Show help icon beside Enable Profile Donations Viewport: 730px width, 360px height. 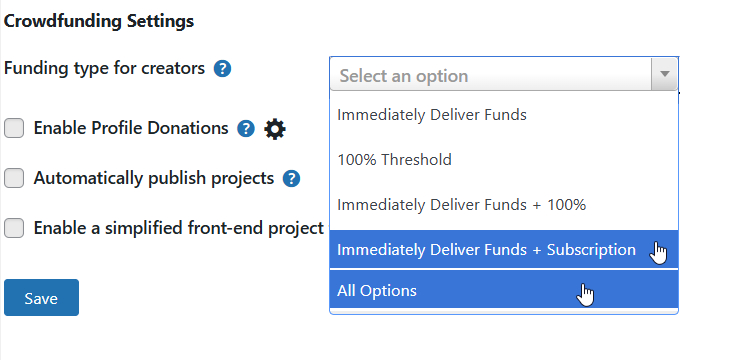[245, 129]
